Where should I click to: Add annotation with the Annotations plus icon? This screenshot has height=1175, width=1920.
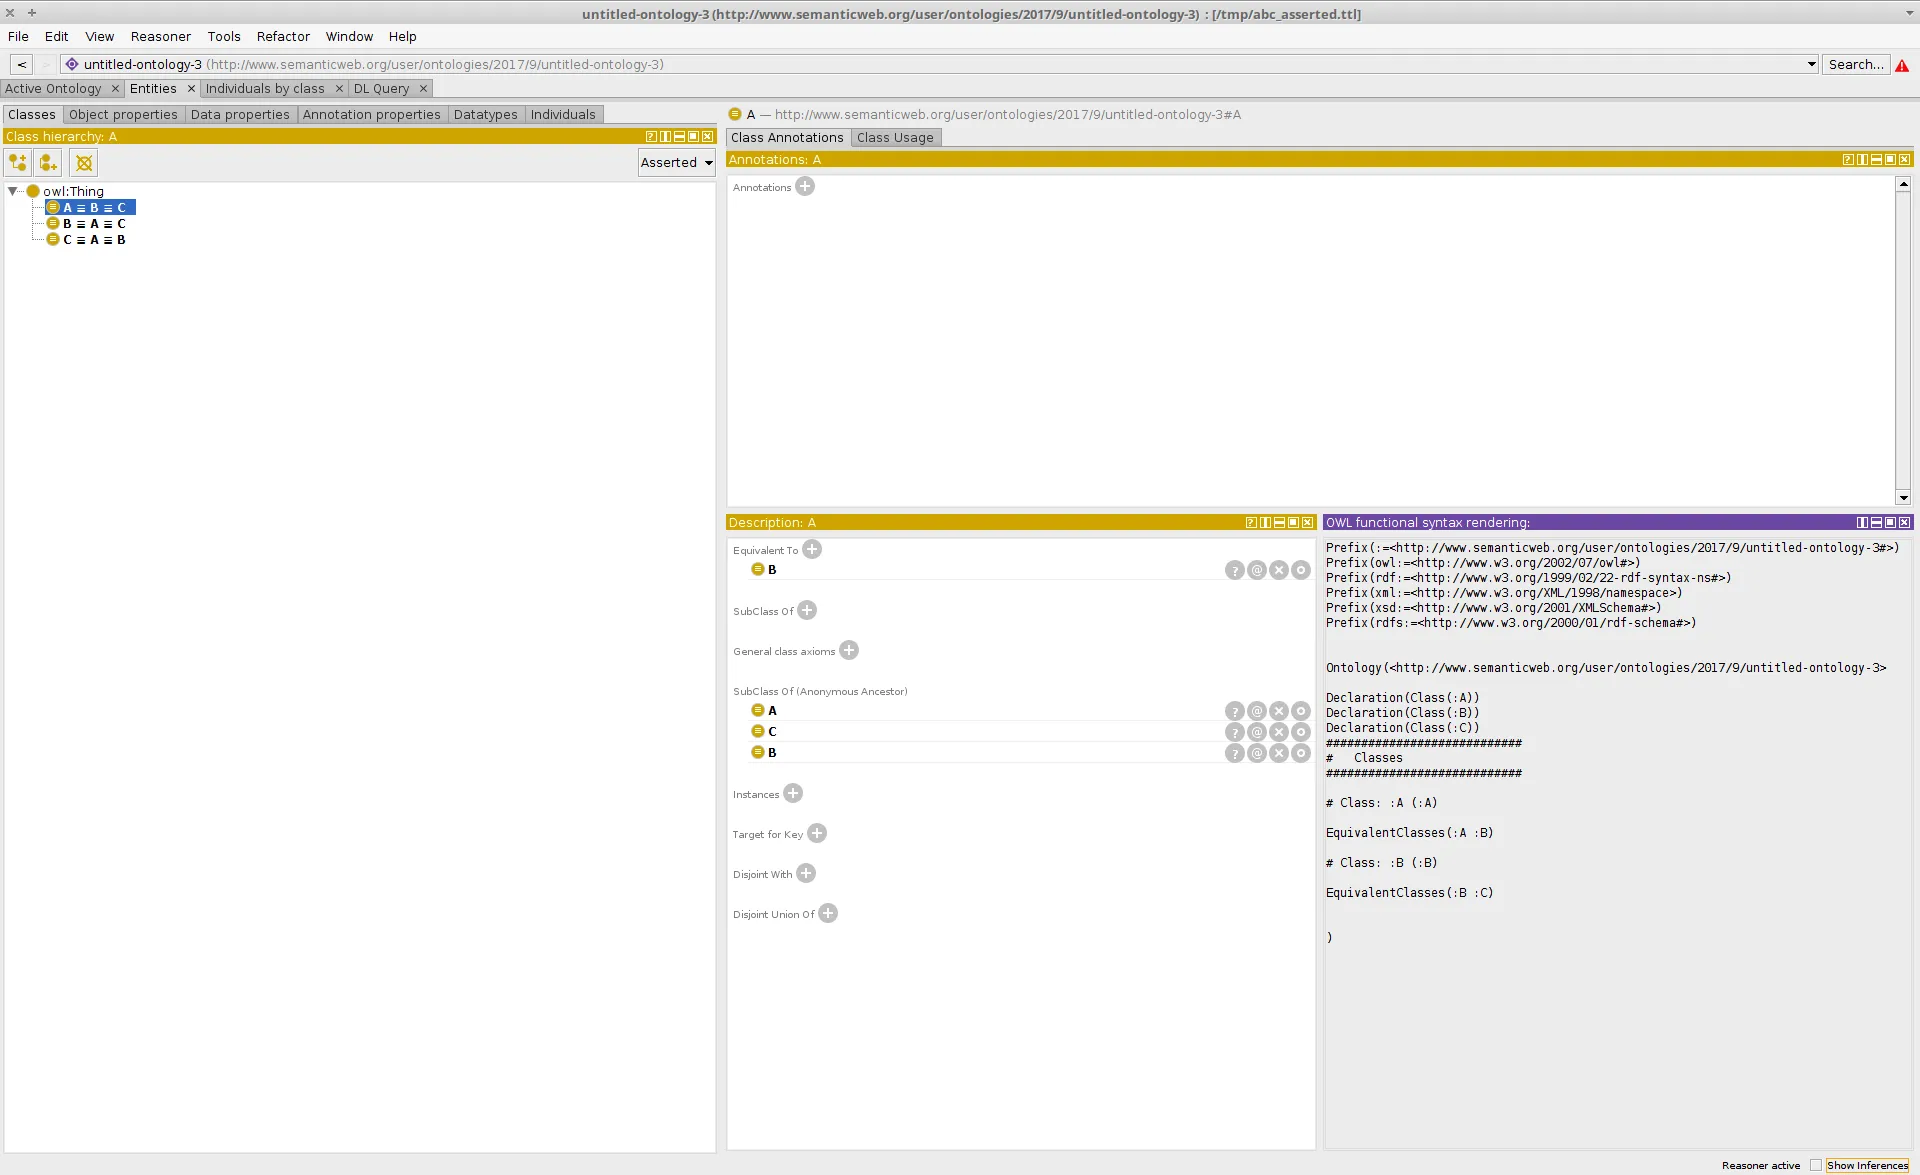(805, 186)
